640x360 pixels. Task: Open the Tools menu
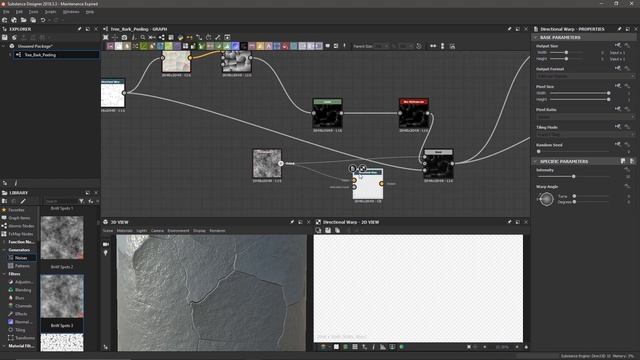click(33, 12)
